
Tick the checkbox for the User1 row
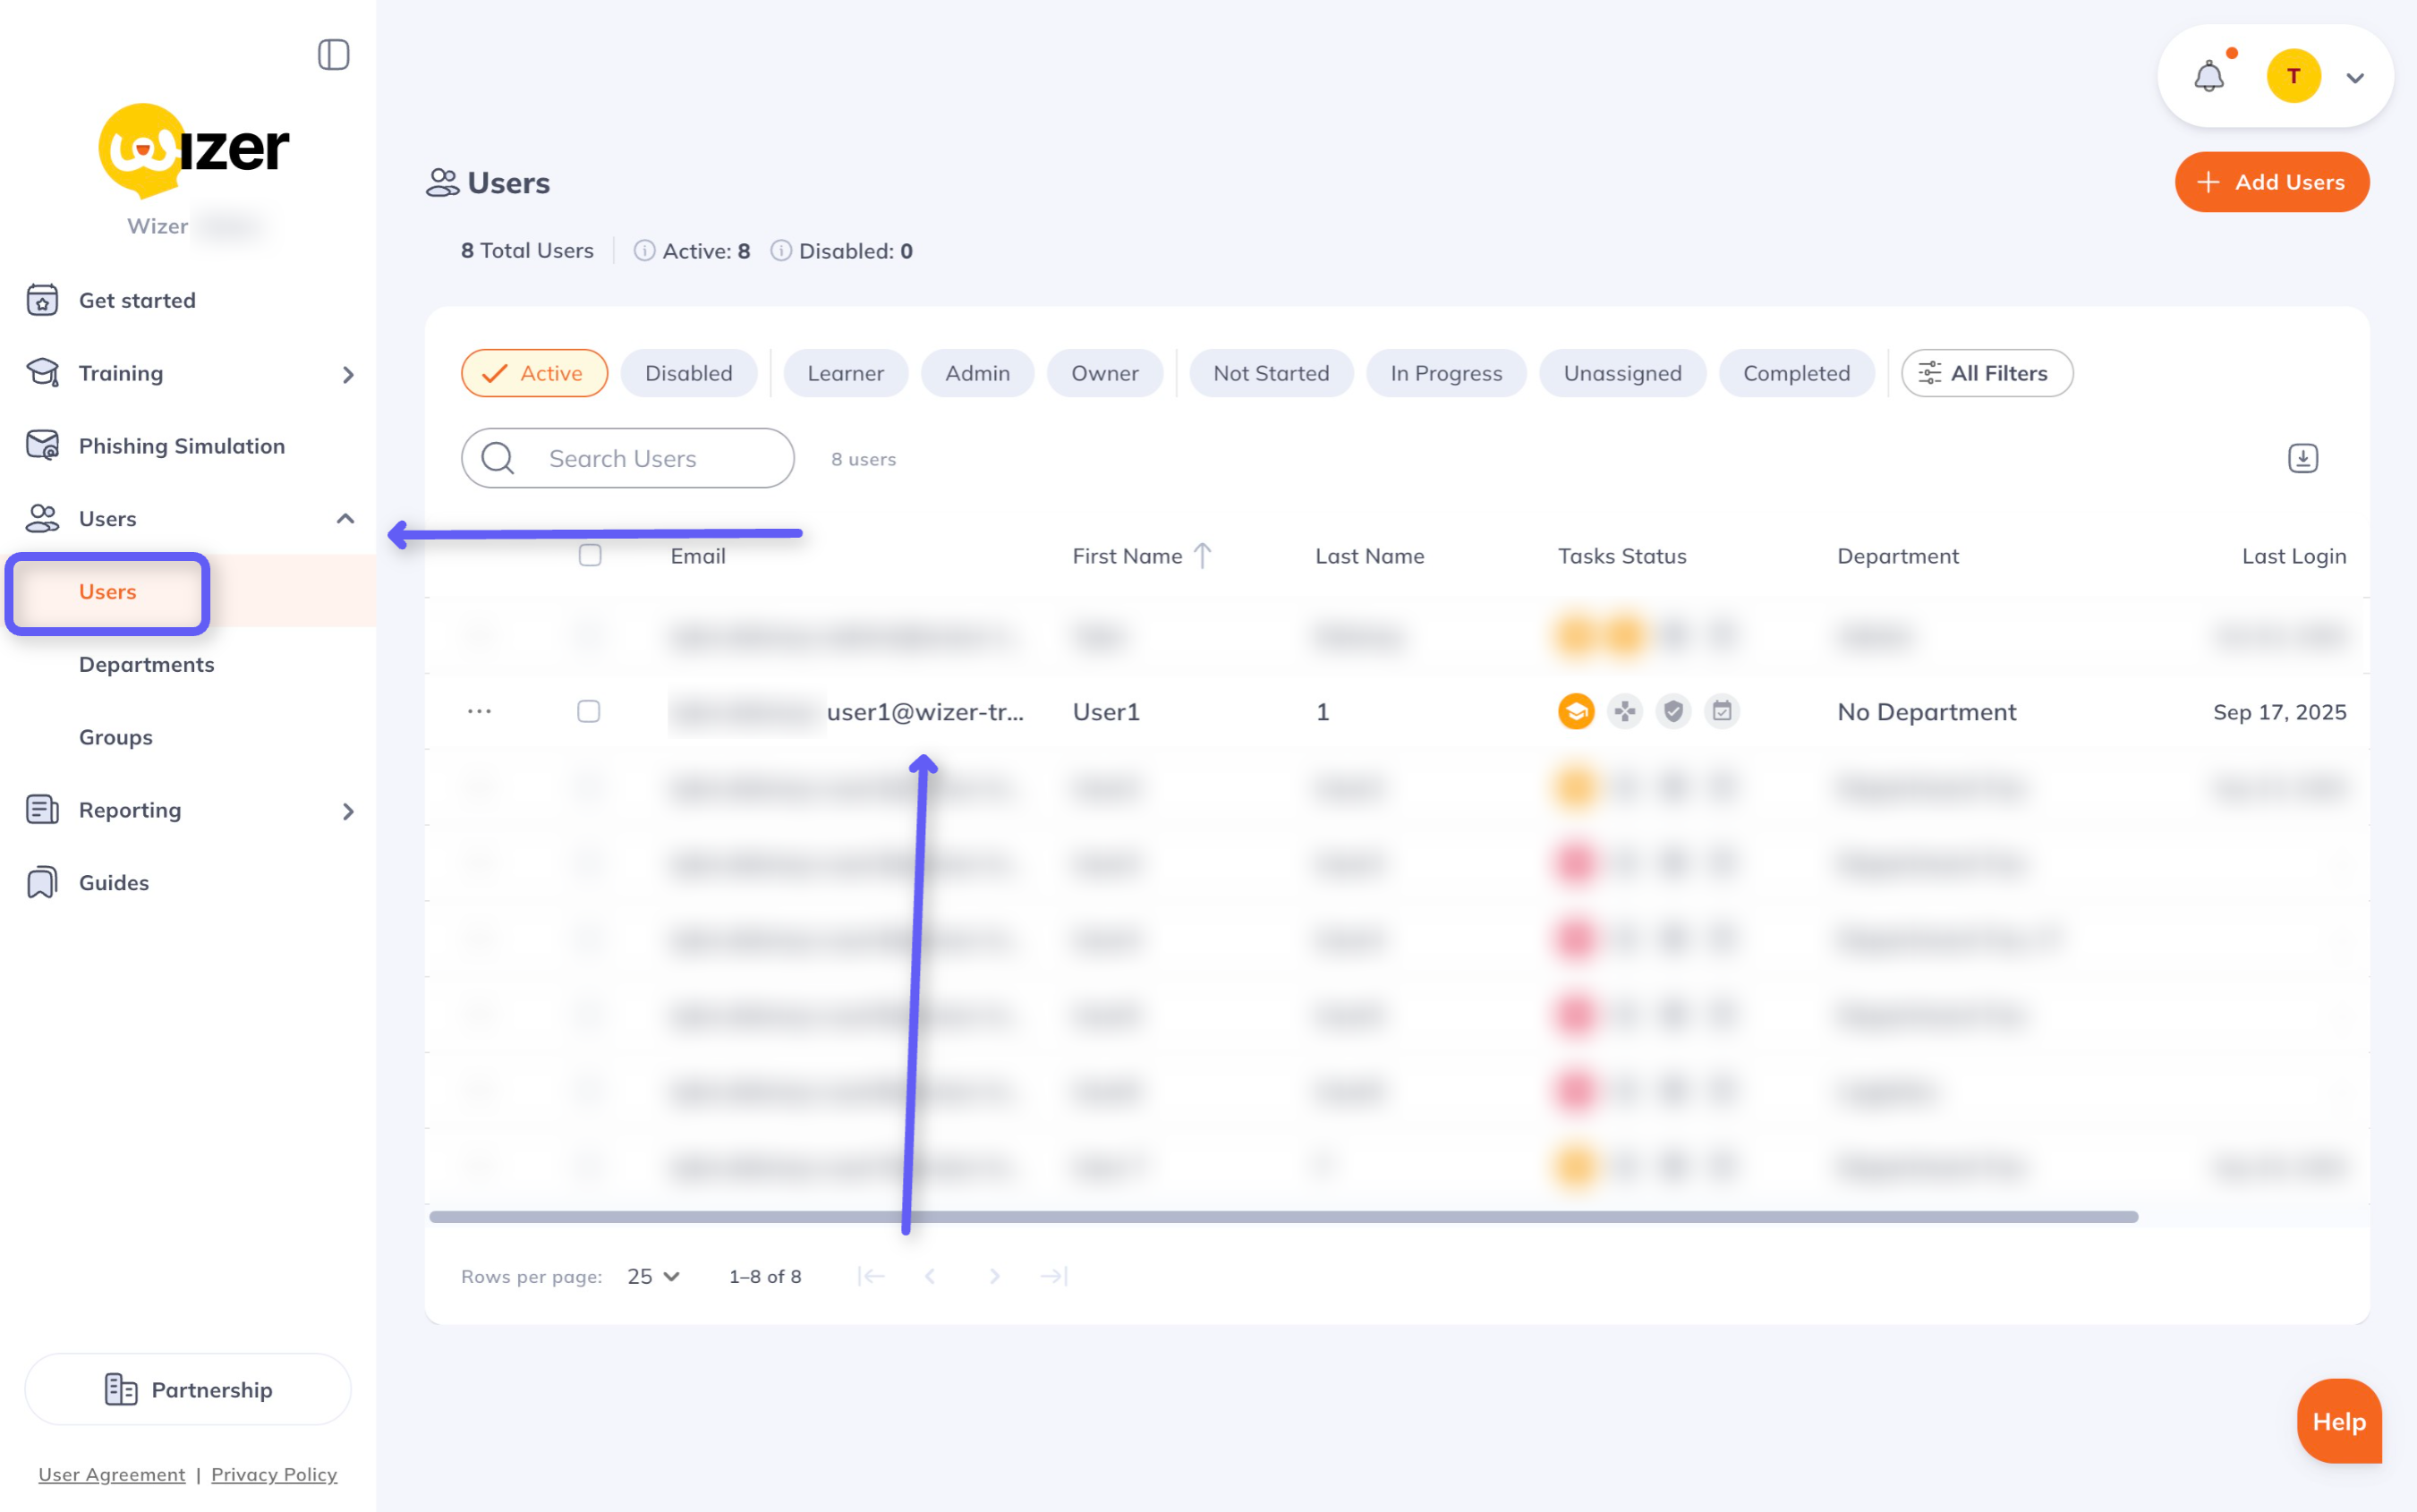[x=589, y=711]
